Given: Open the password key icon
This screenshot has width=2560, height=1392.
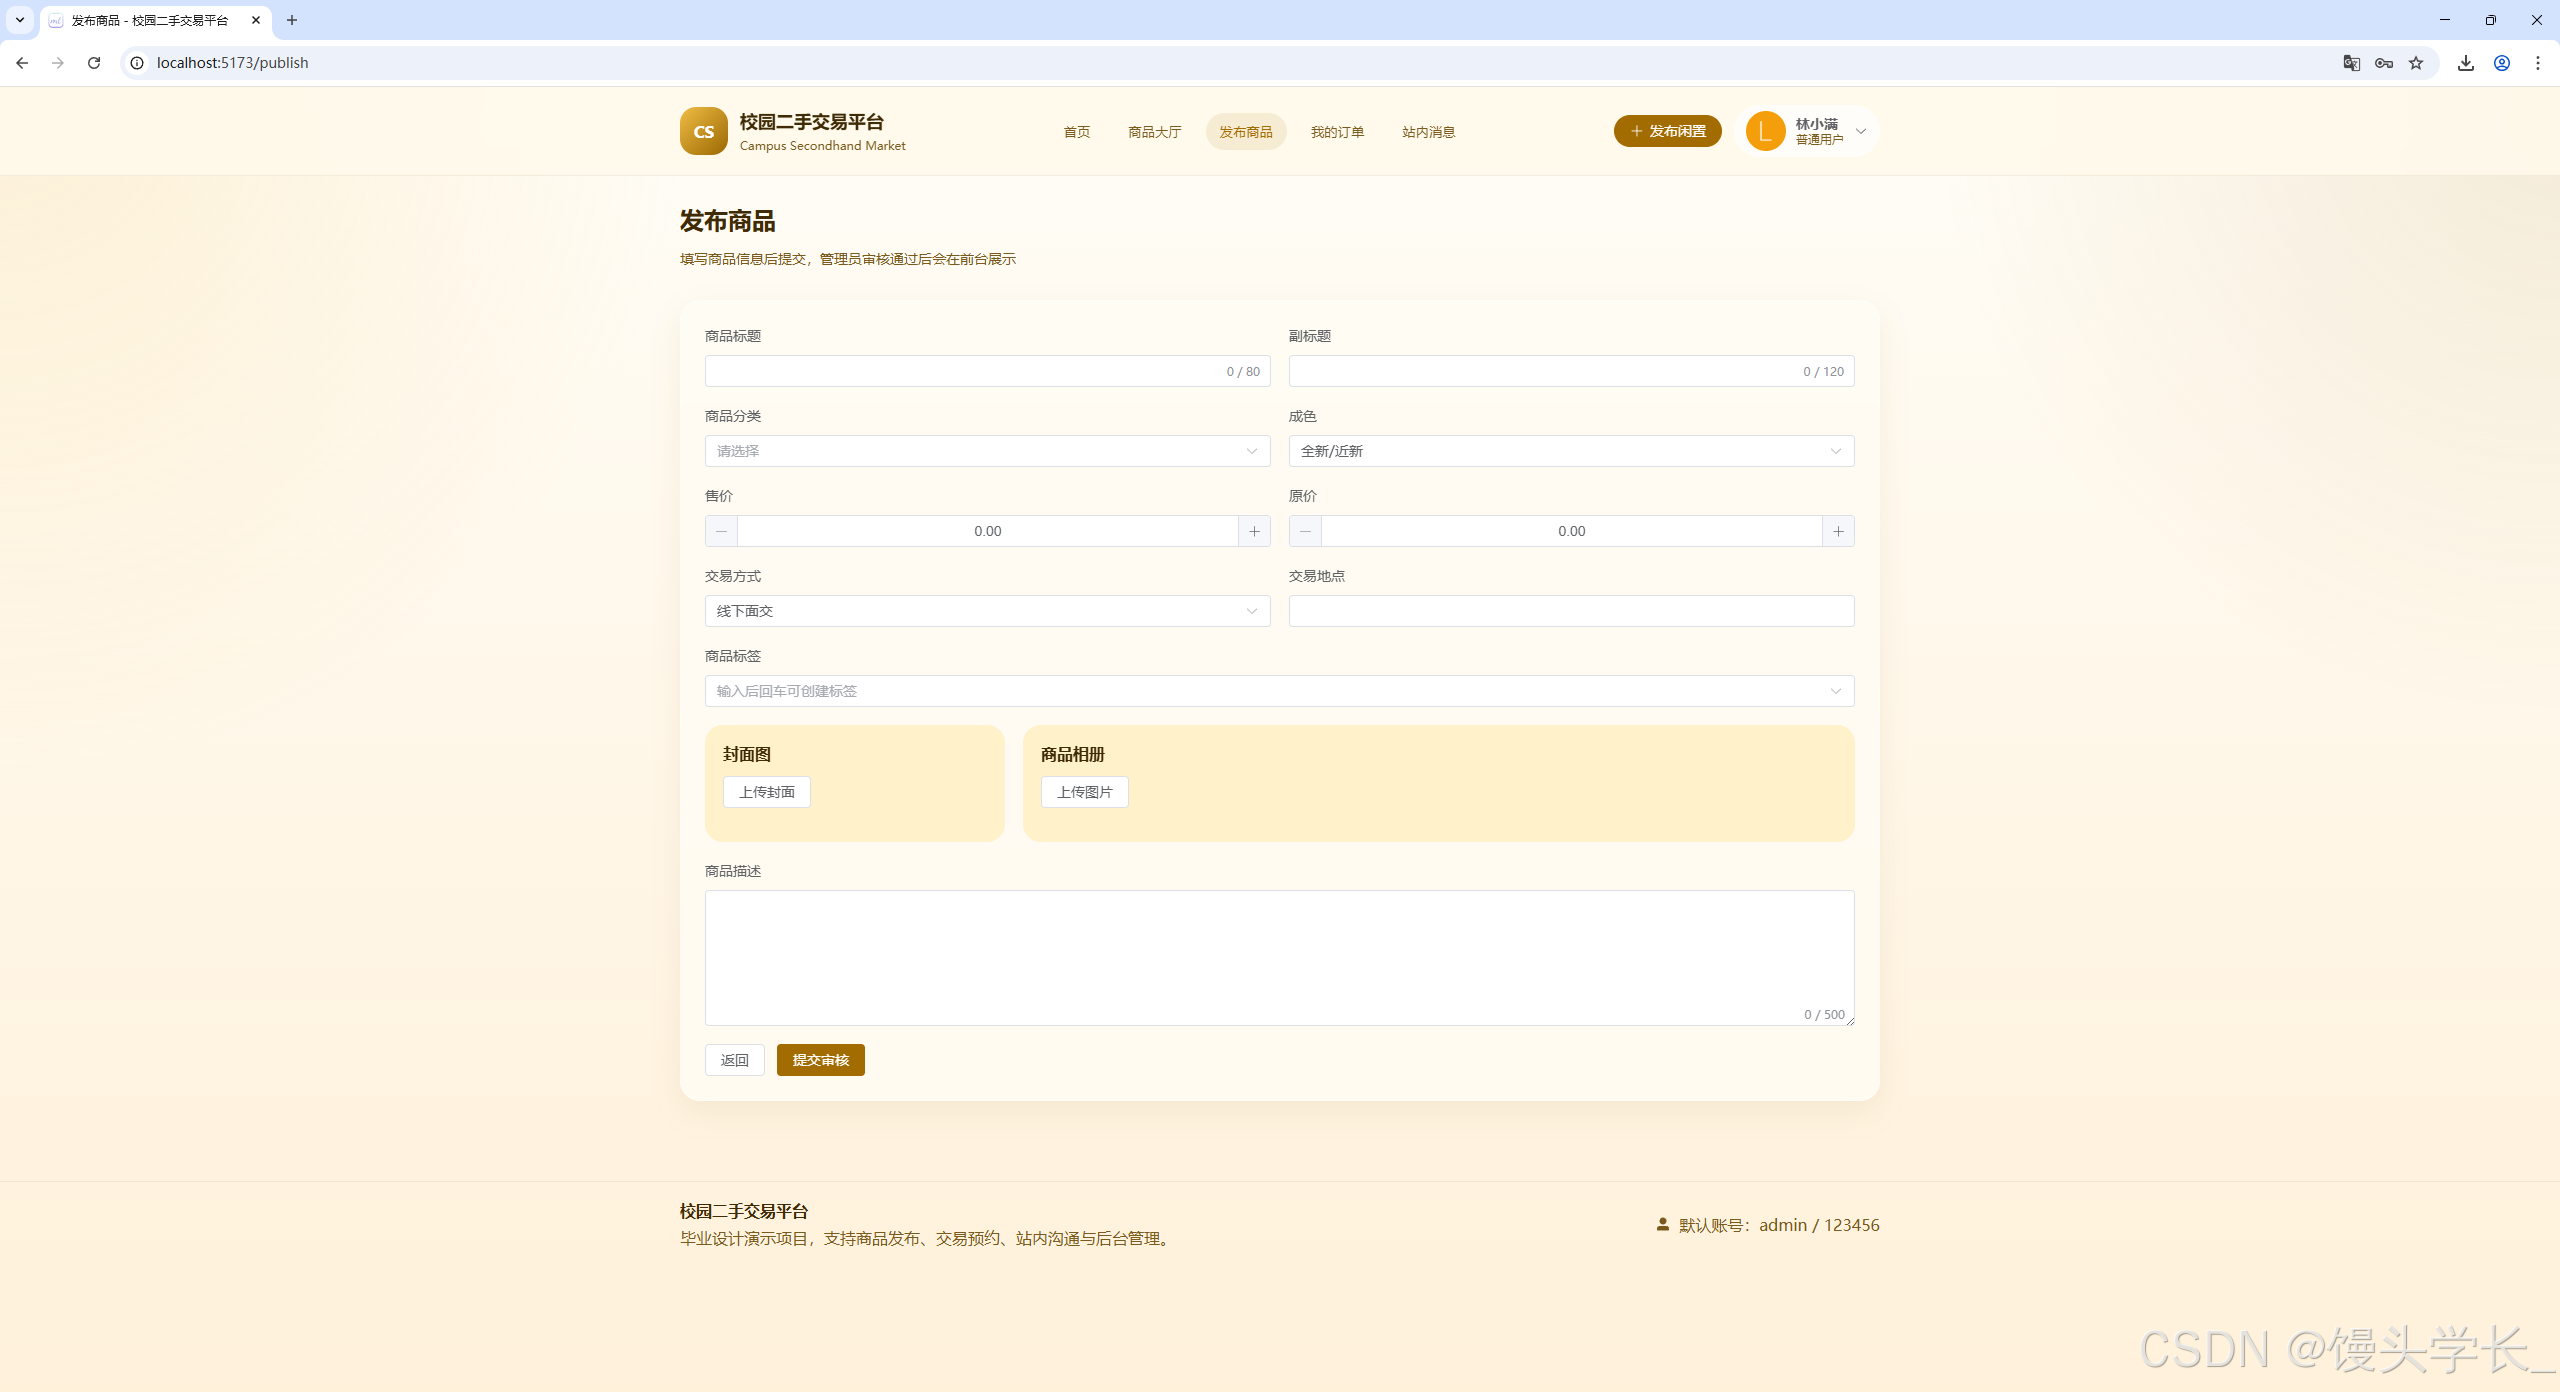Looking at the screenshot, I should [2384, 63].
